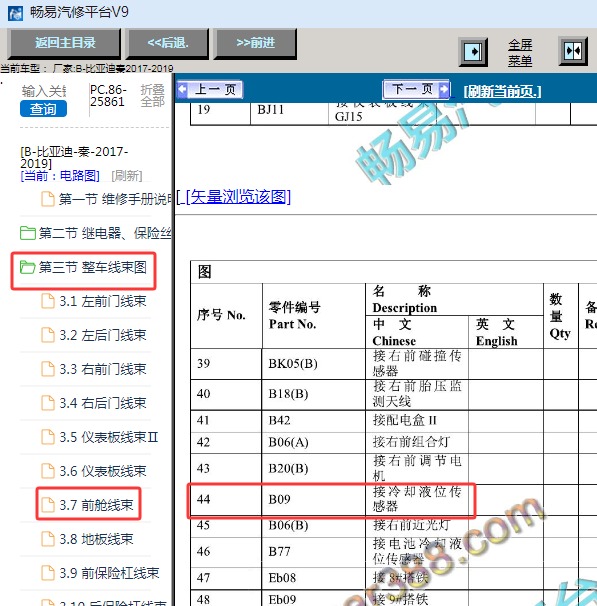Click the 查询 search button
Image resolution: width=597 pixels, height=606 pixels.
[43, 109]
